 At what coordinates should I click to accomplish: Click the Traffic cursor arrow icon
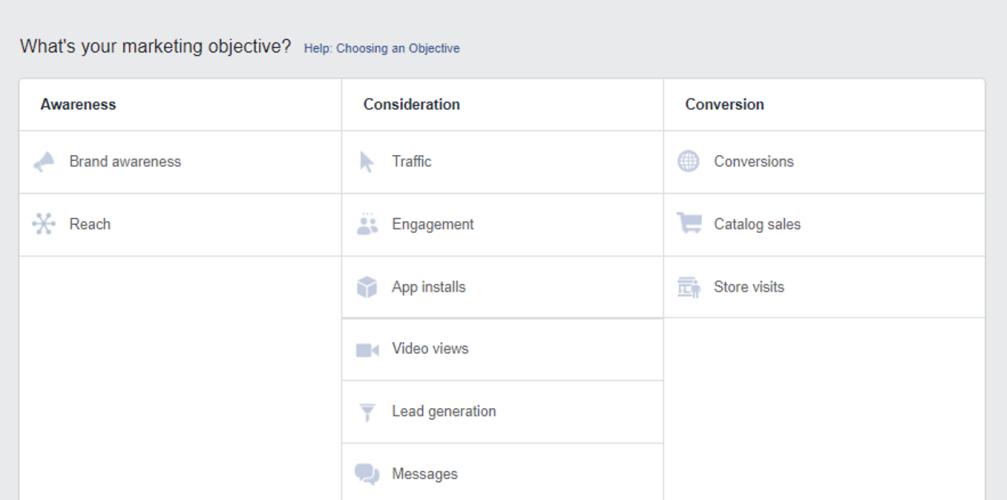click(367, 162)
